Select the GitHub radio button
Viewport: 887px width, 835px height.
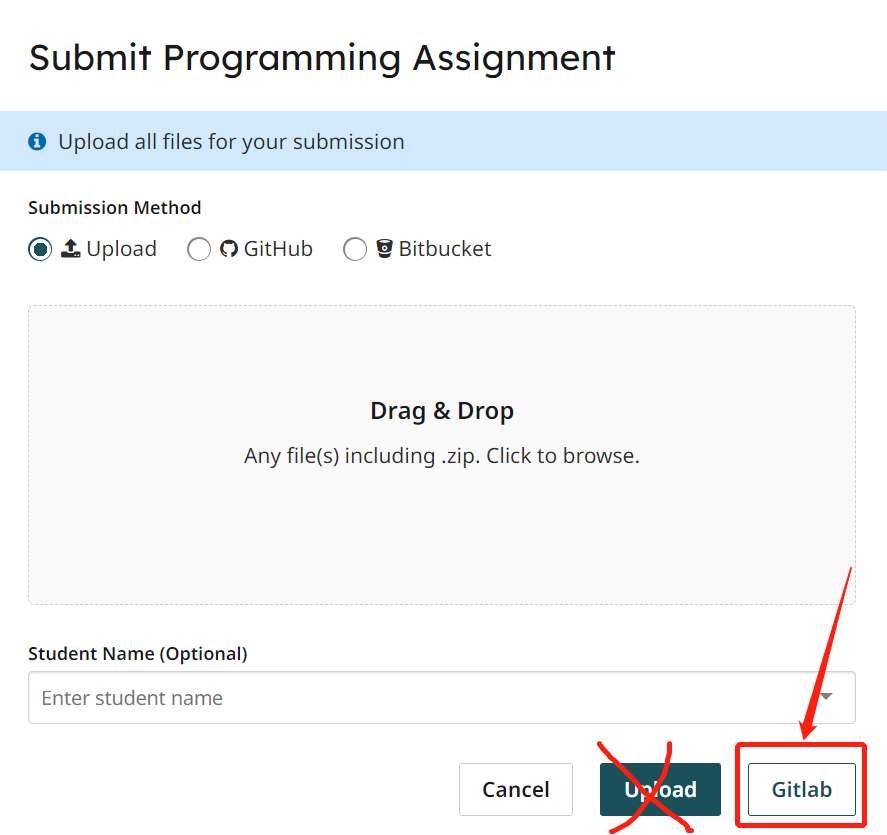pyautogui.click(x=199, y=248)
